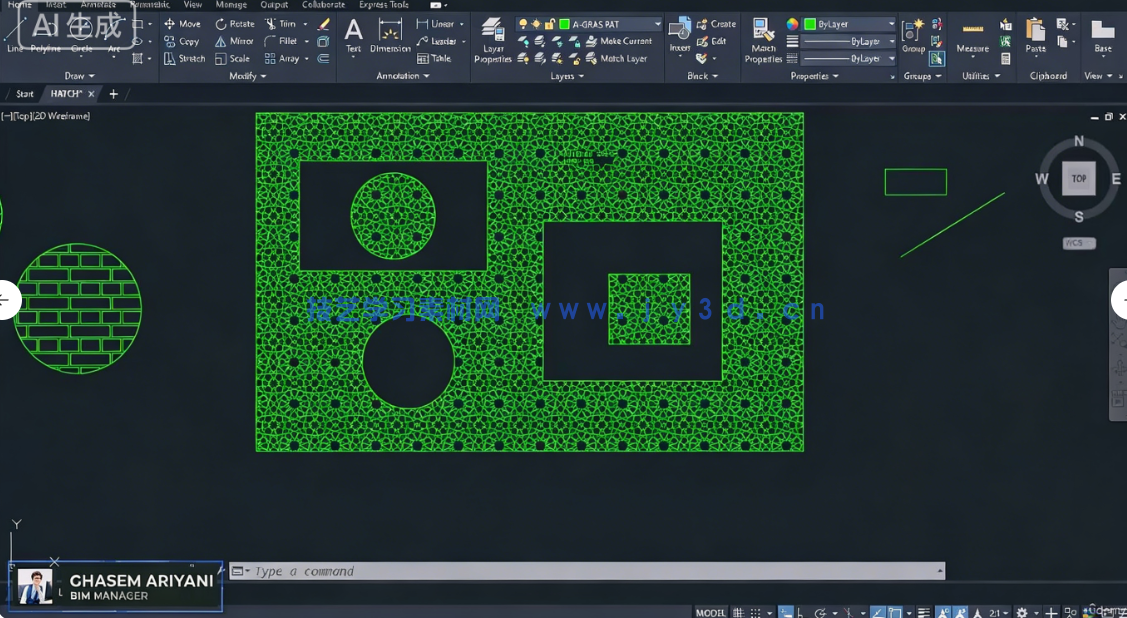
Task: Select the Fillet tool
Action: 284,41
